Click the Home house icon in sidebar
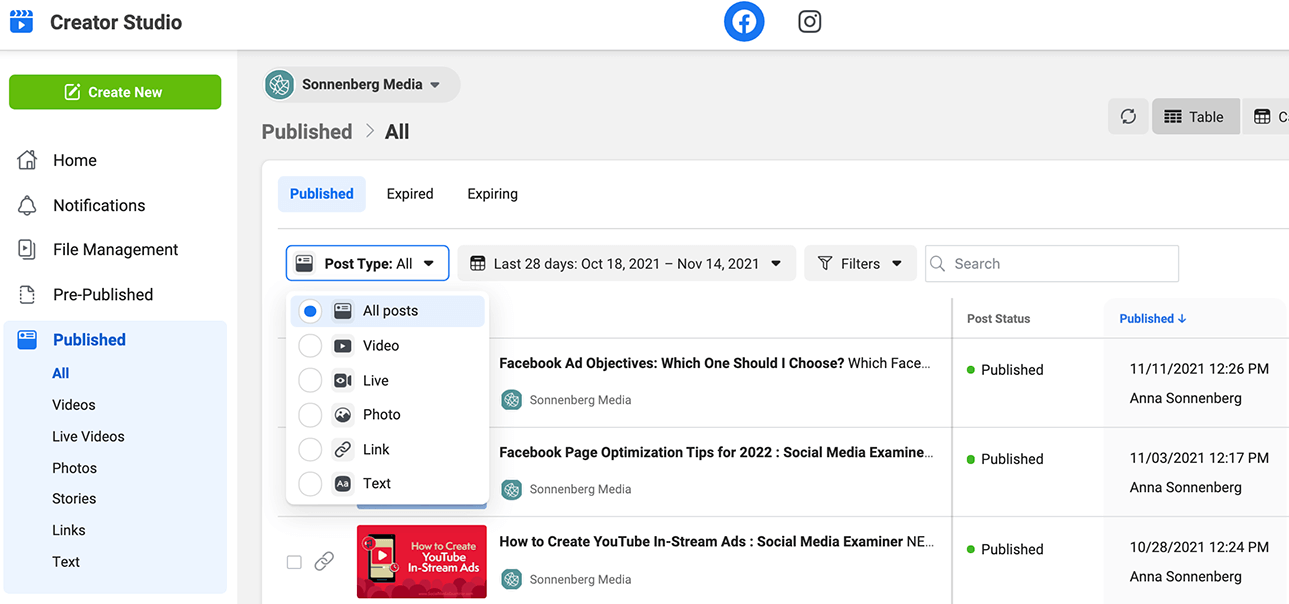The height and width of the screenshot is (604, 1289). (27, 160)
